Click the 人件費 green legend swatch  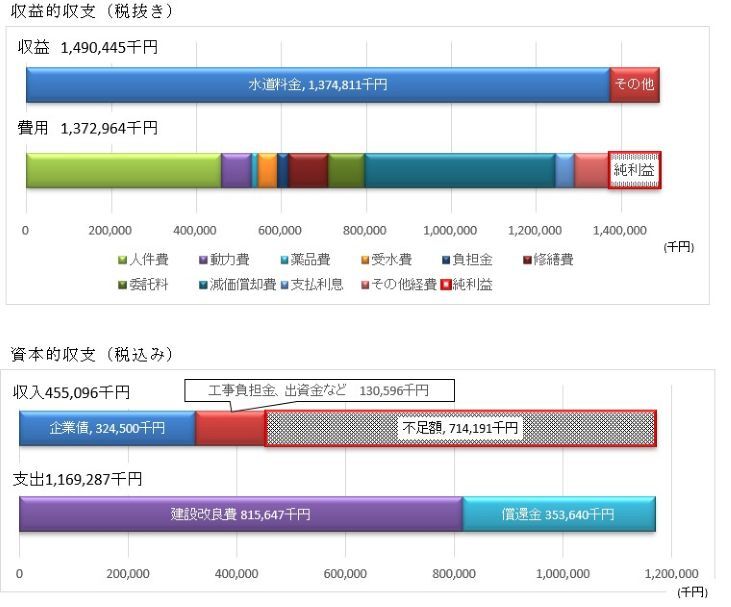click(x=123, y=260)
